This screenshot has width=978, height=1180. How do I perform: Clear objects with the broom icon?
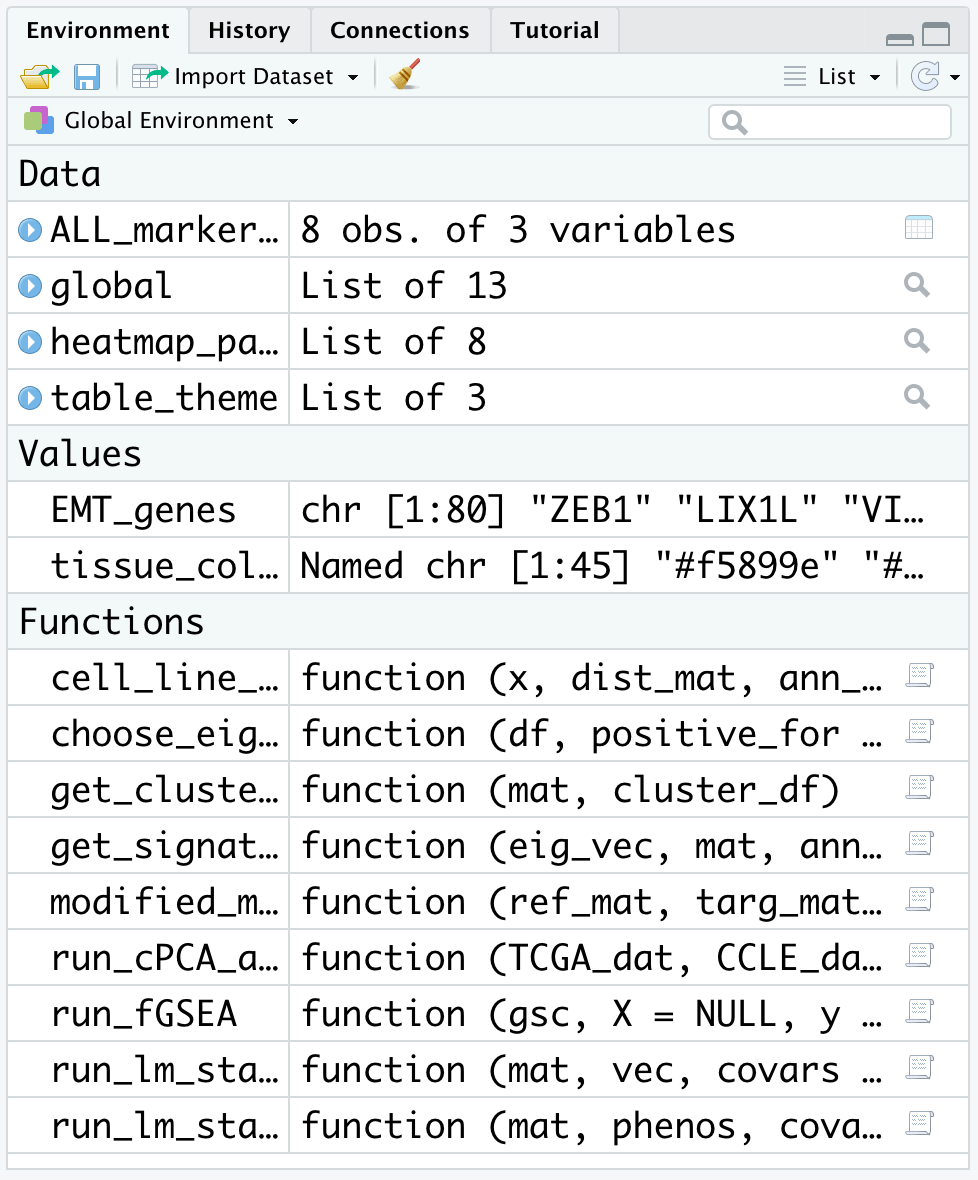pos(405,75)
